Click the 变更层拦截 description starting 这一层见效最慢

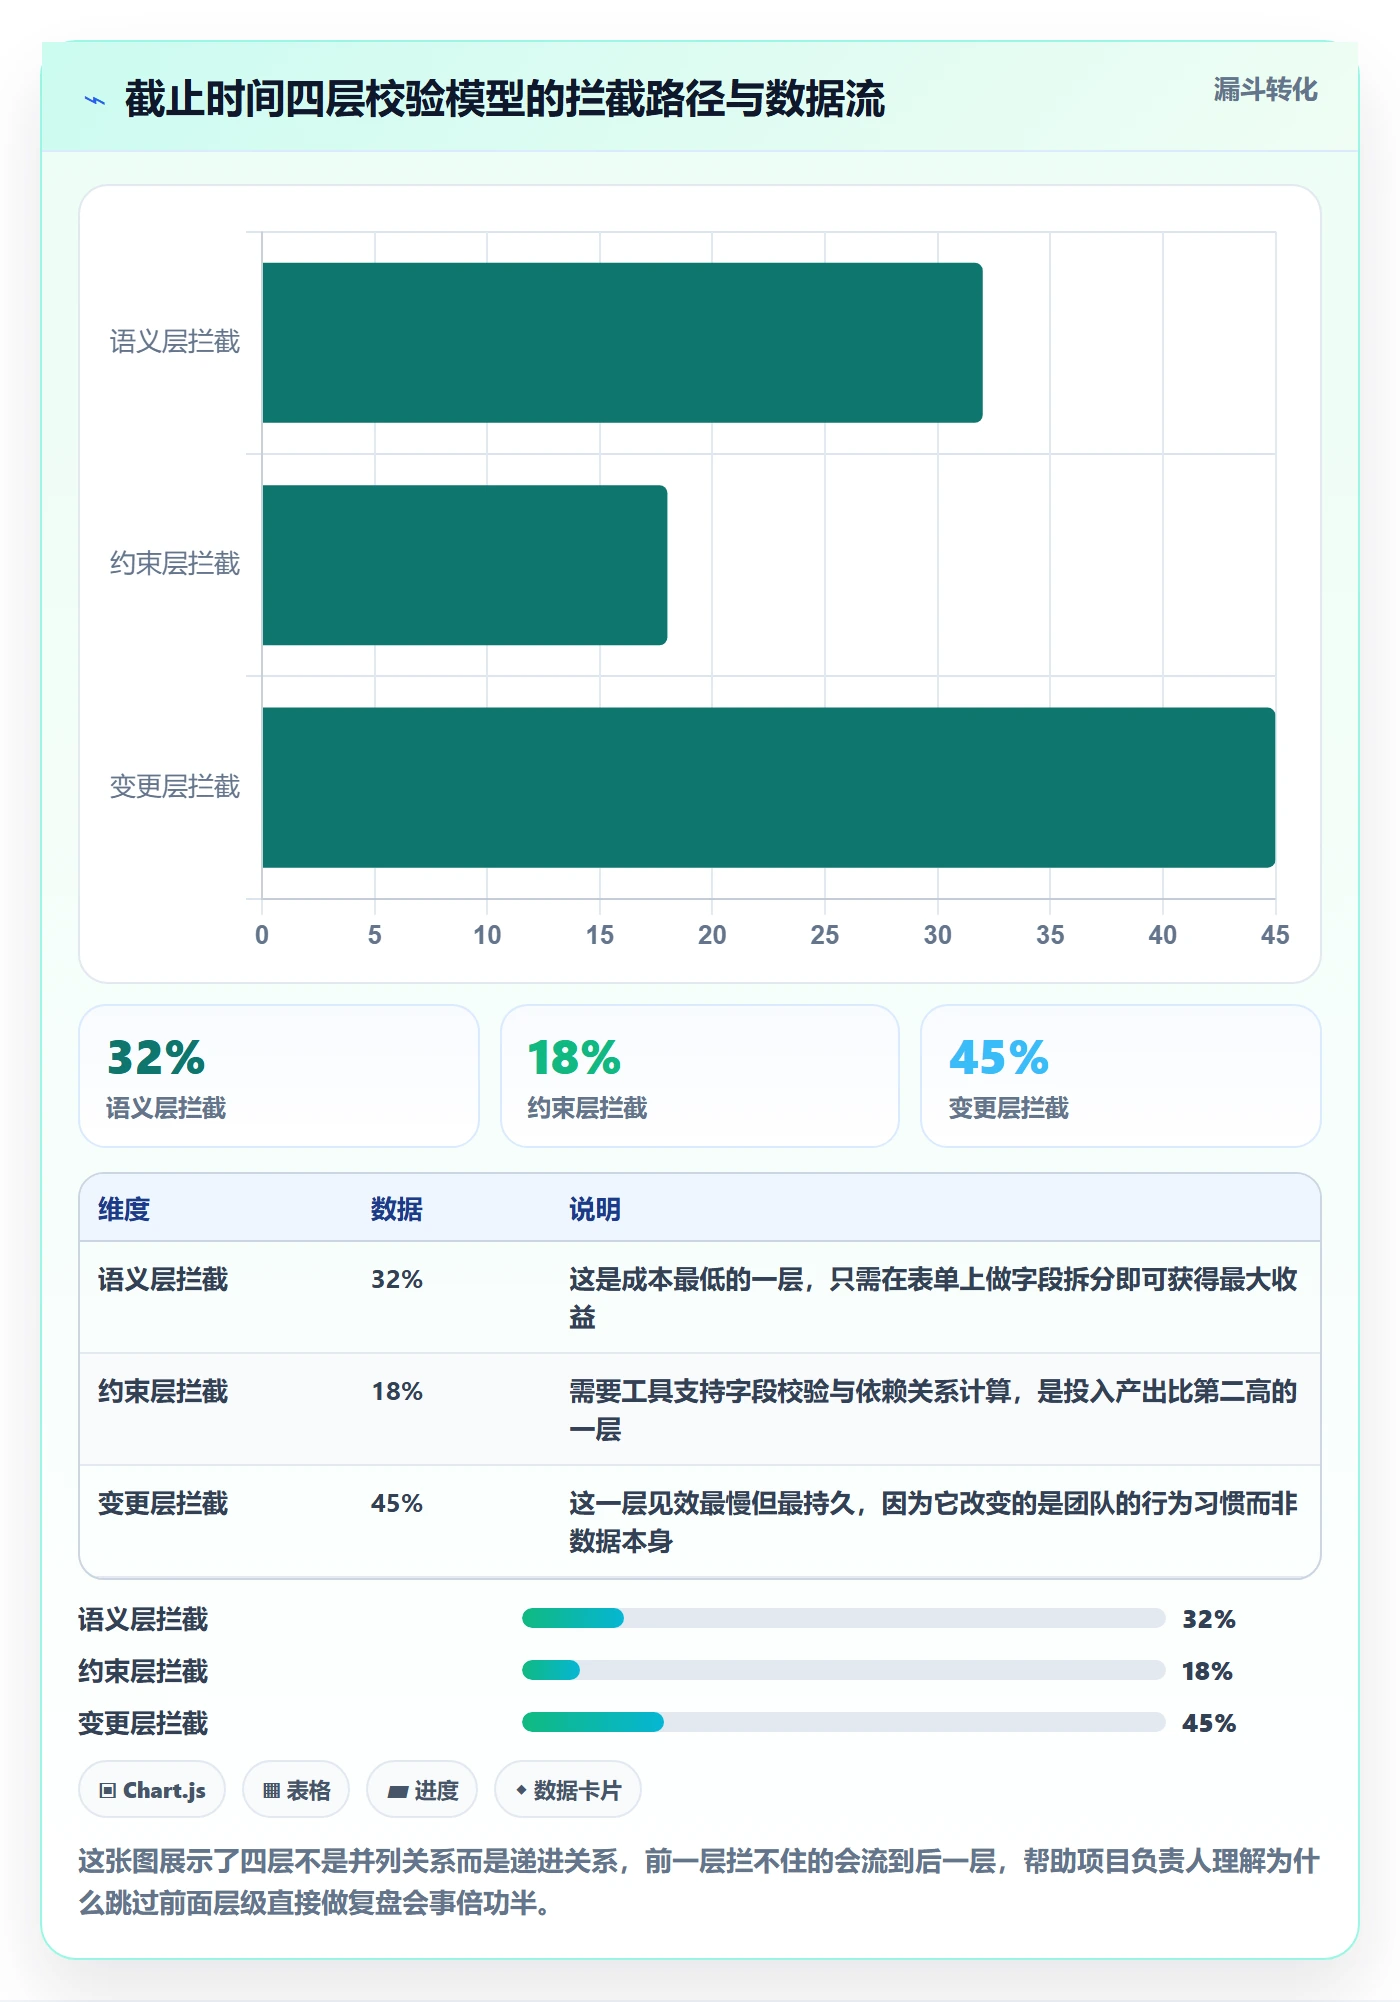click(x=934, y=1522)
